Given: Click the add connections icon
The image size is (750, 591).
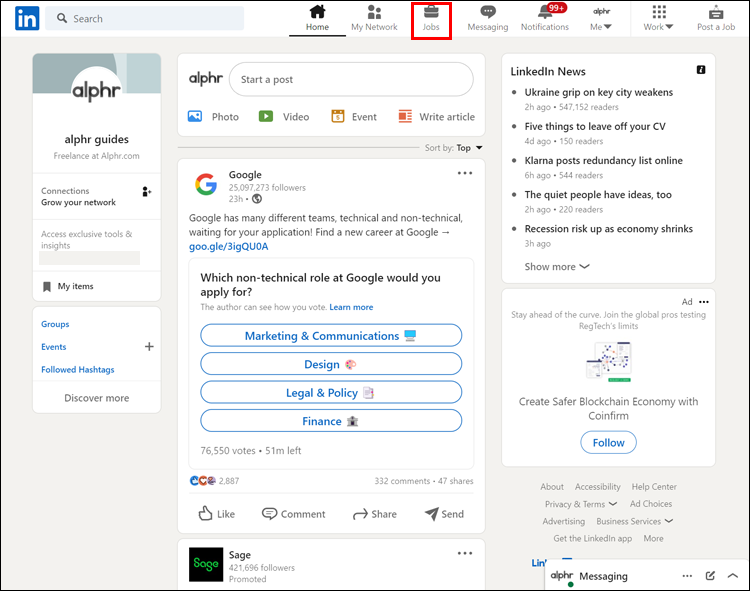Looking at the screenshot, I should [x=146, y=192].
